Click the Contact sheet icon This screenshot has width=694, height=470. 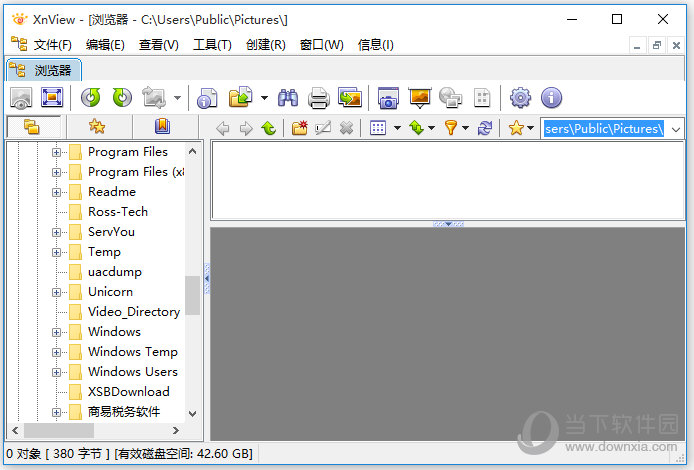[x=482, y=98]
